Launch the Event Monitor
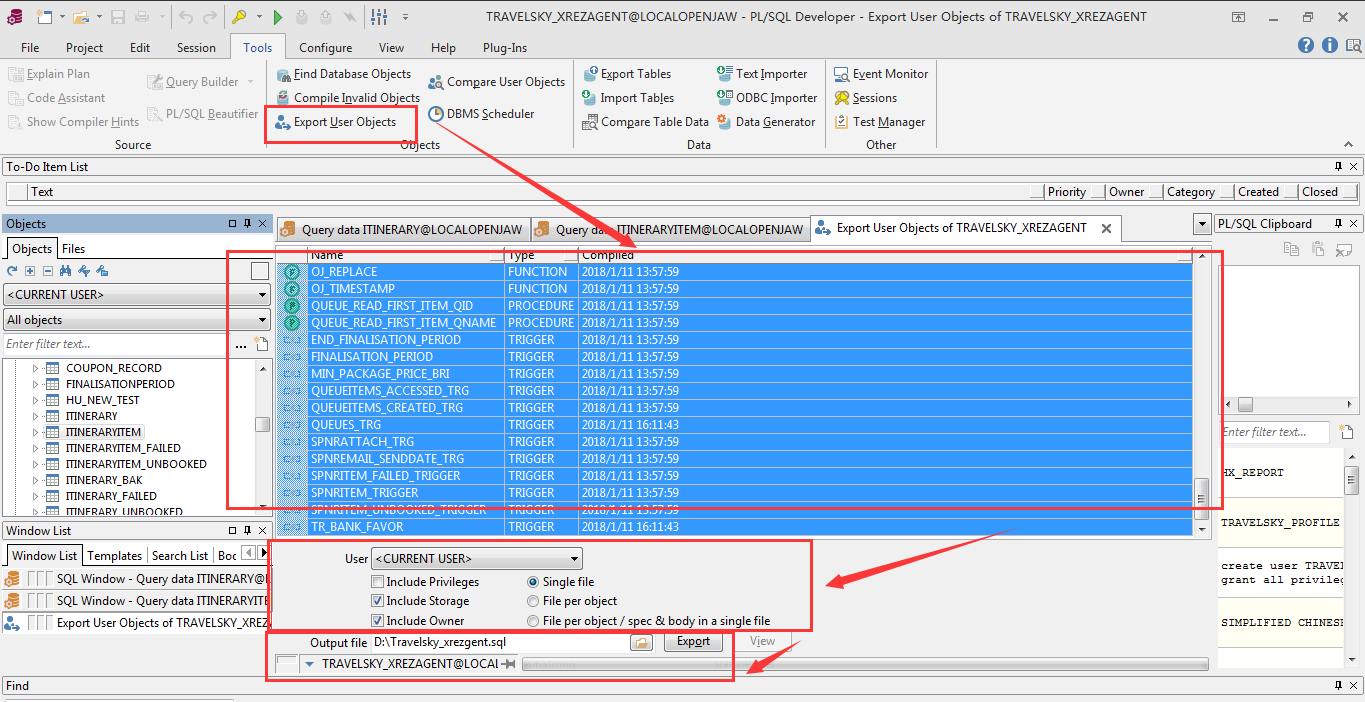The image size is (1365, 702). click(841, 74)
